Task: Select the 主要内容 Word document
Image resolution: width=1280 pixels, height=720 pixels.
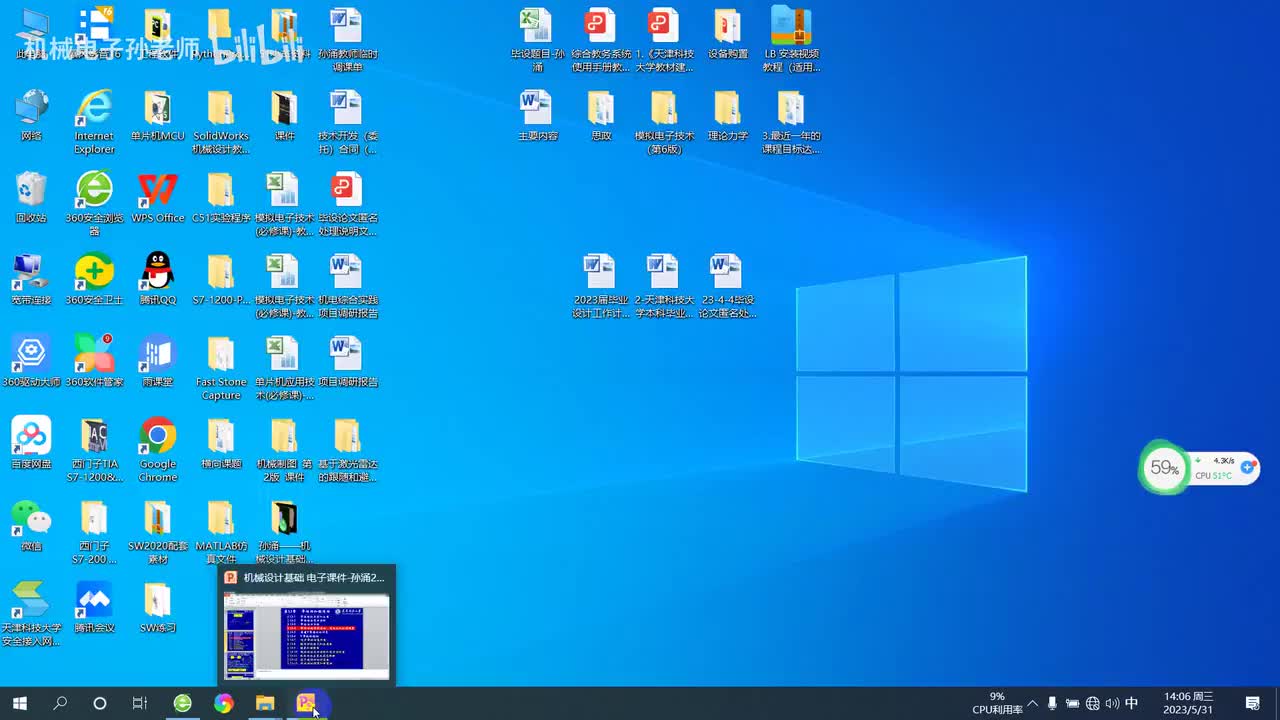Action: (x=537, y=116)
